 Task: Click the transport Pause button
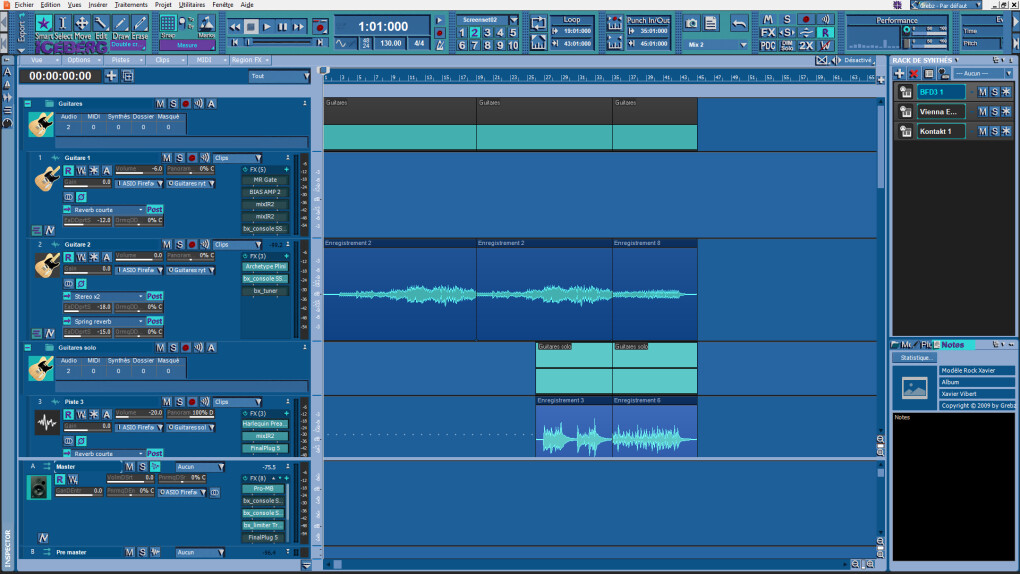click(282, 27)
